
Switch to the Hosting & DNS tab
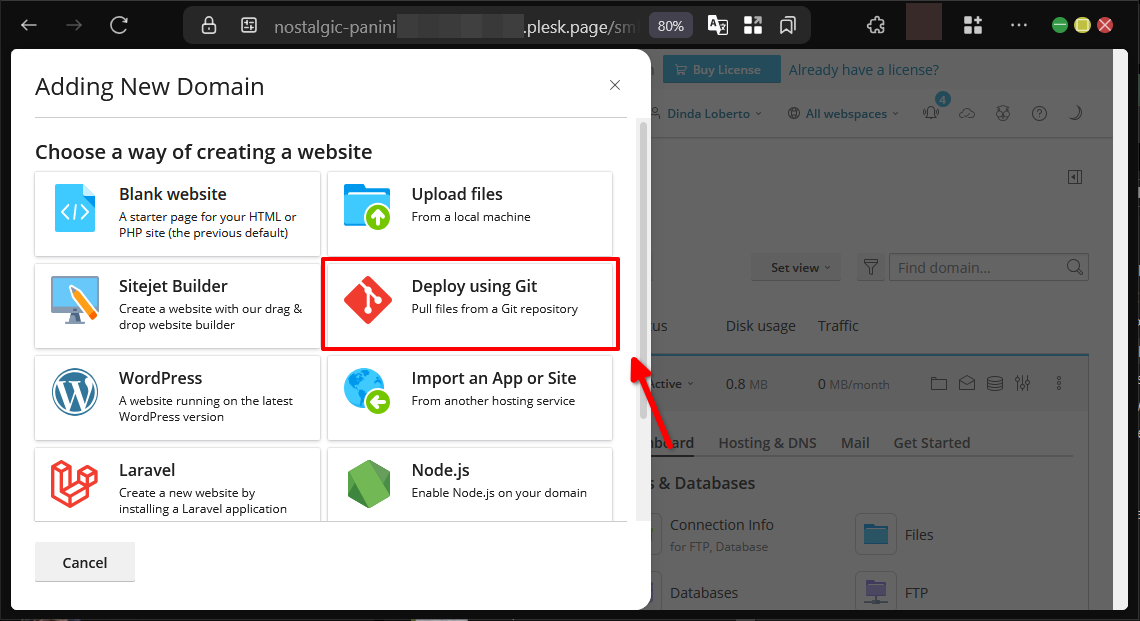(x=767, y=443)
